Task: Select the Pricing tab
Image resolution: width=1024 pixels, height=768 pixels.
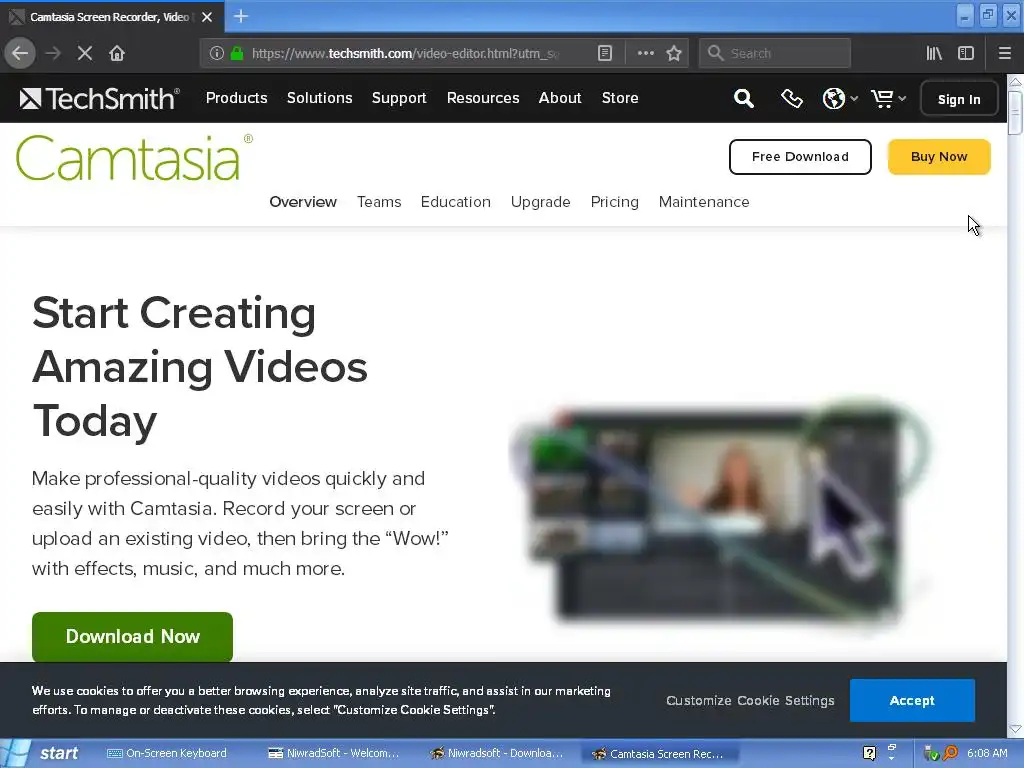Action: point(614,202)
